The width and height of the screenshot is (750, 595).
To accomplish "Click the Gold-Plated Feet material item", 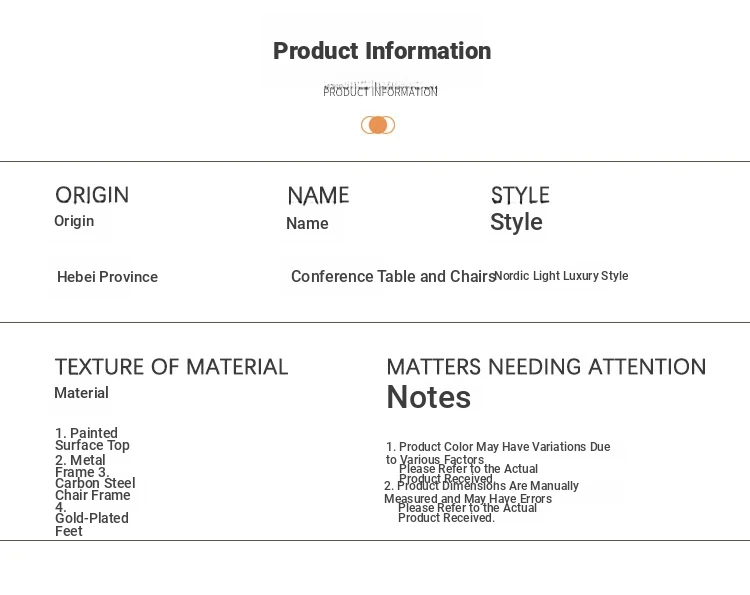I will click(x=92, y=524).
